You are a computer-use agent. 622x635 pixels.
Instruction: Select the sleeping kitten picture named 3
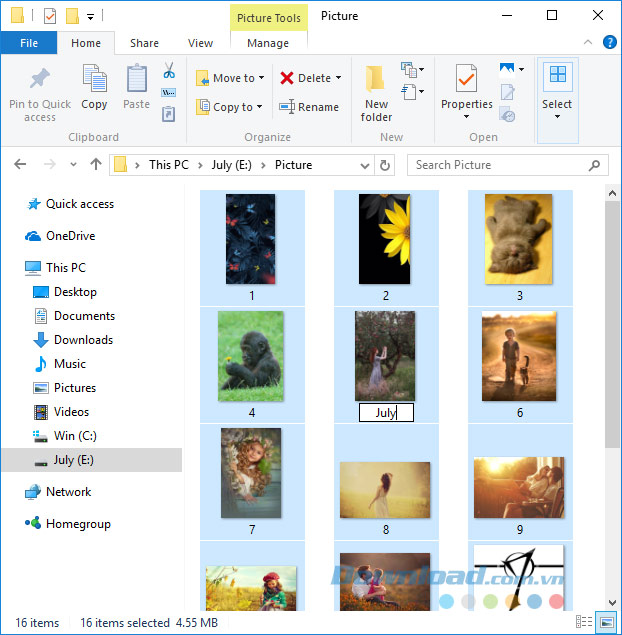pos(519,239)
